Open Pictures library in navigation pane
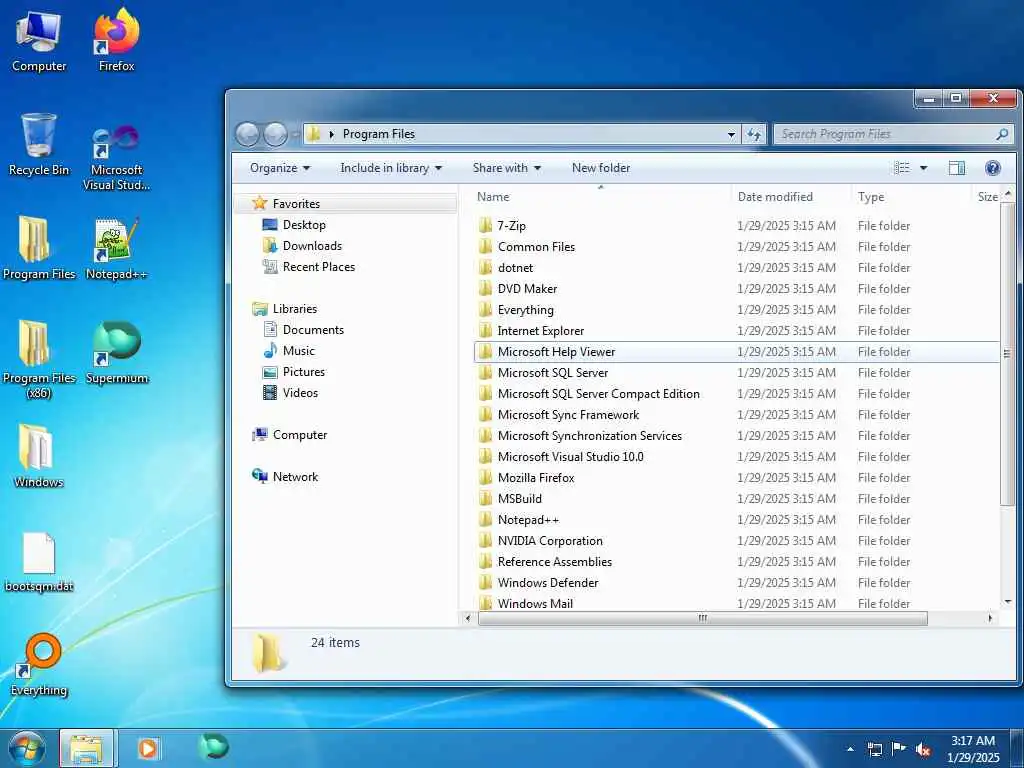1024x768 pixels. coord(304,372)
